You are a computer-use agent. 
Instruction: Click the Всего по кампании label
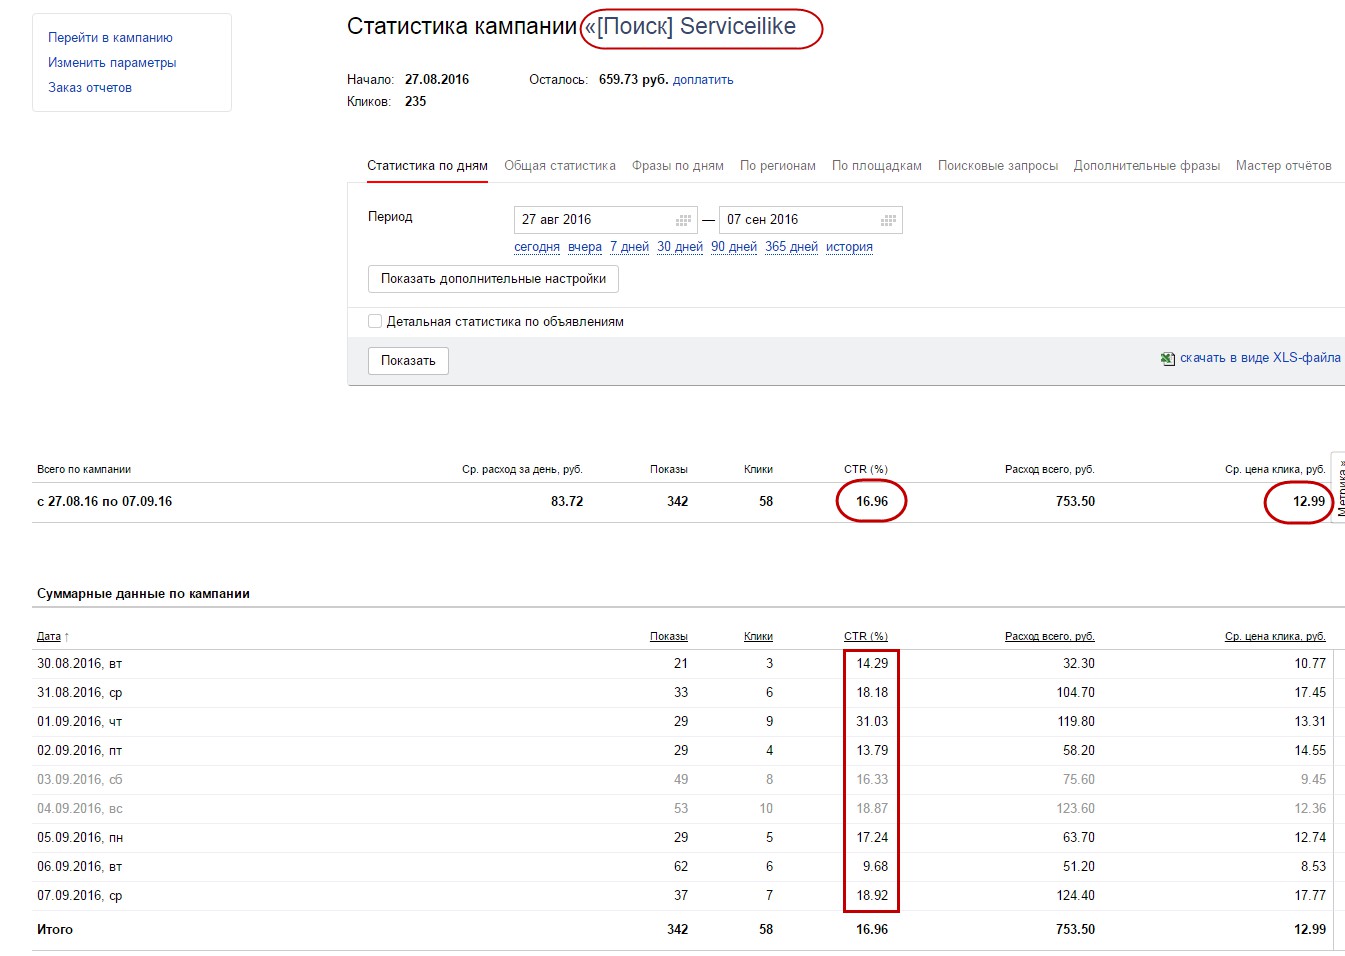point(84,470)
